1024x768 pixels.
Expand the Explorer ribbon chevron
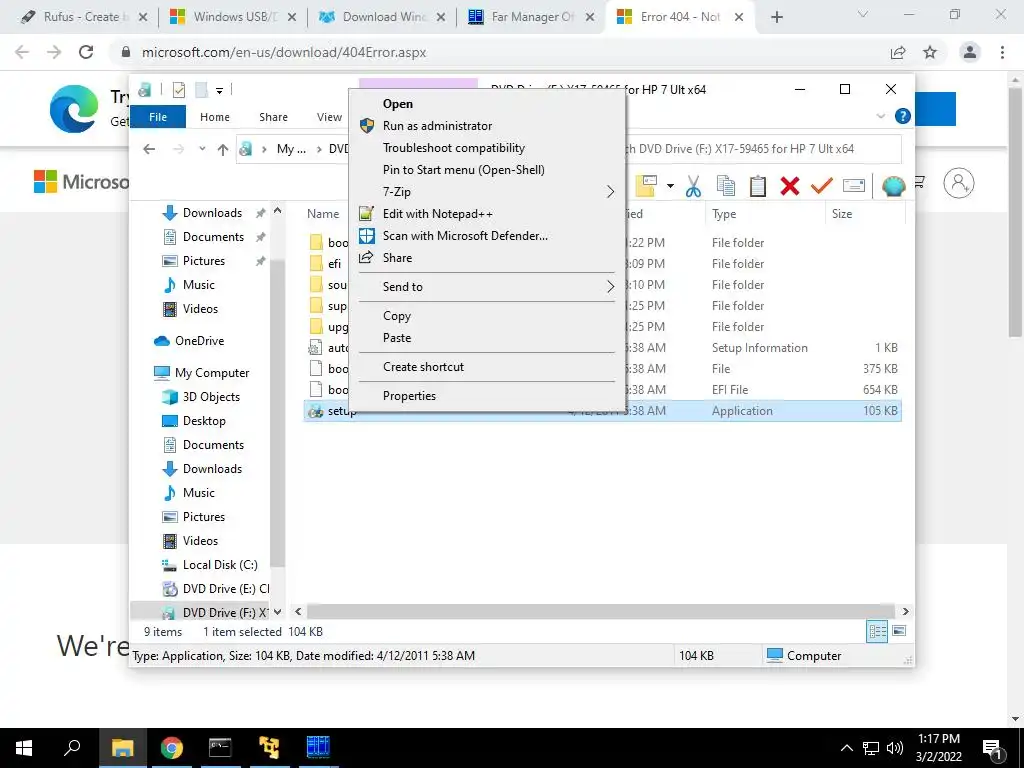click(x=880, y=116)
